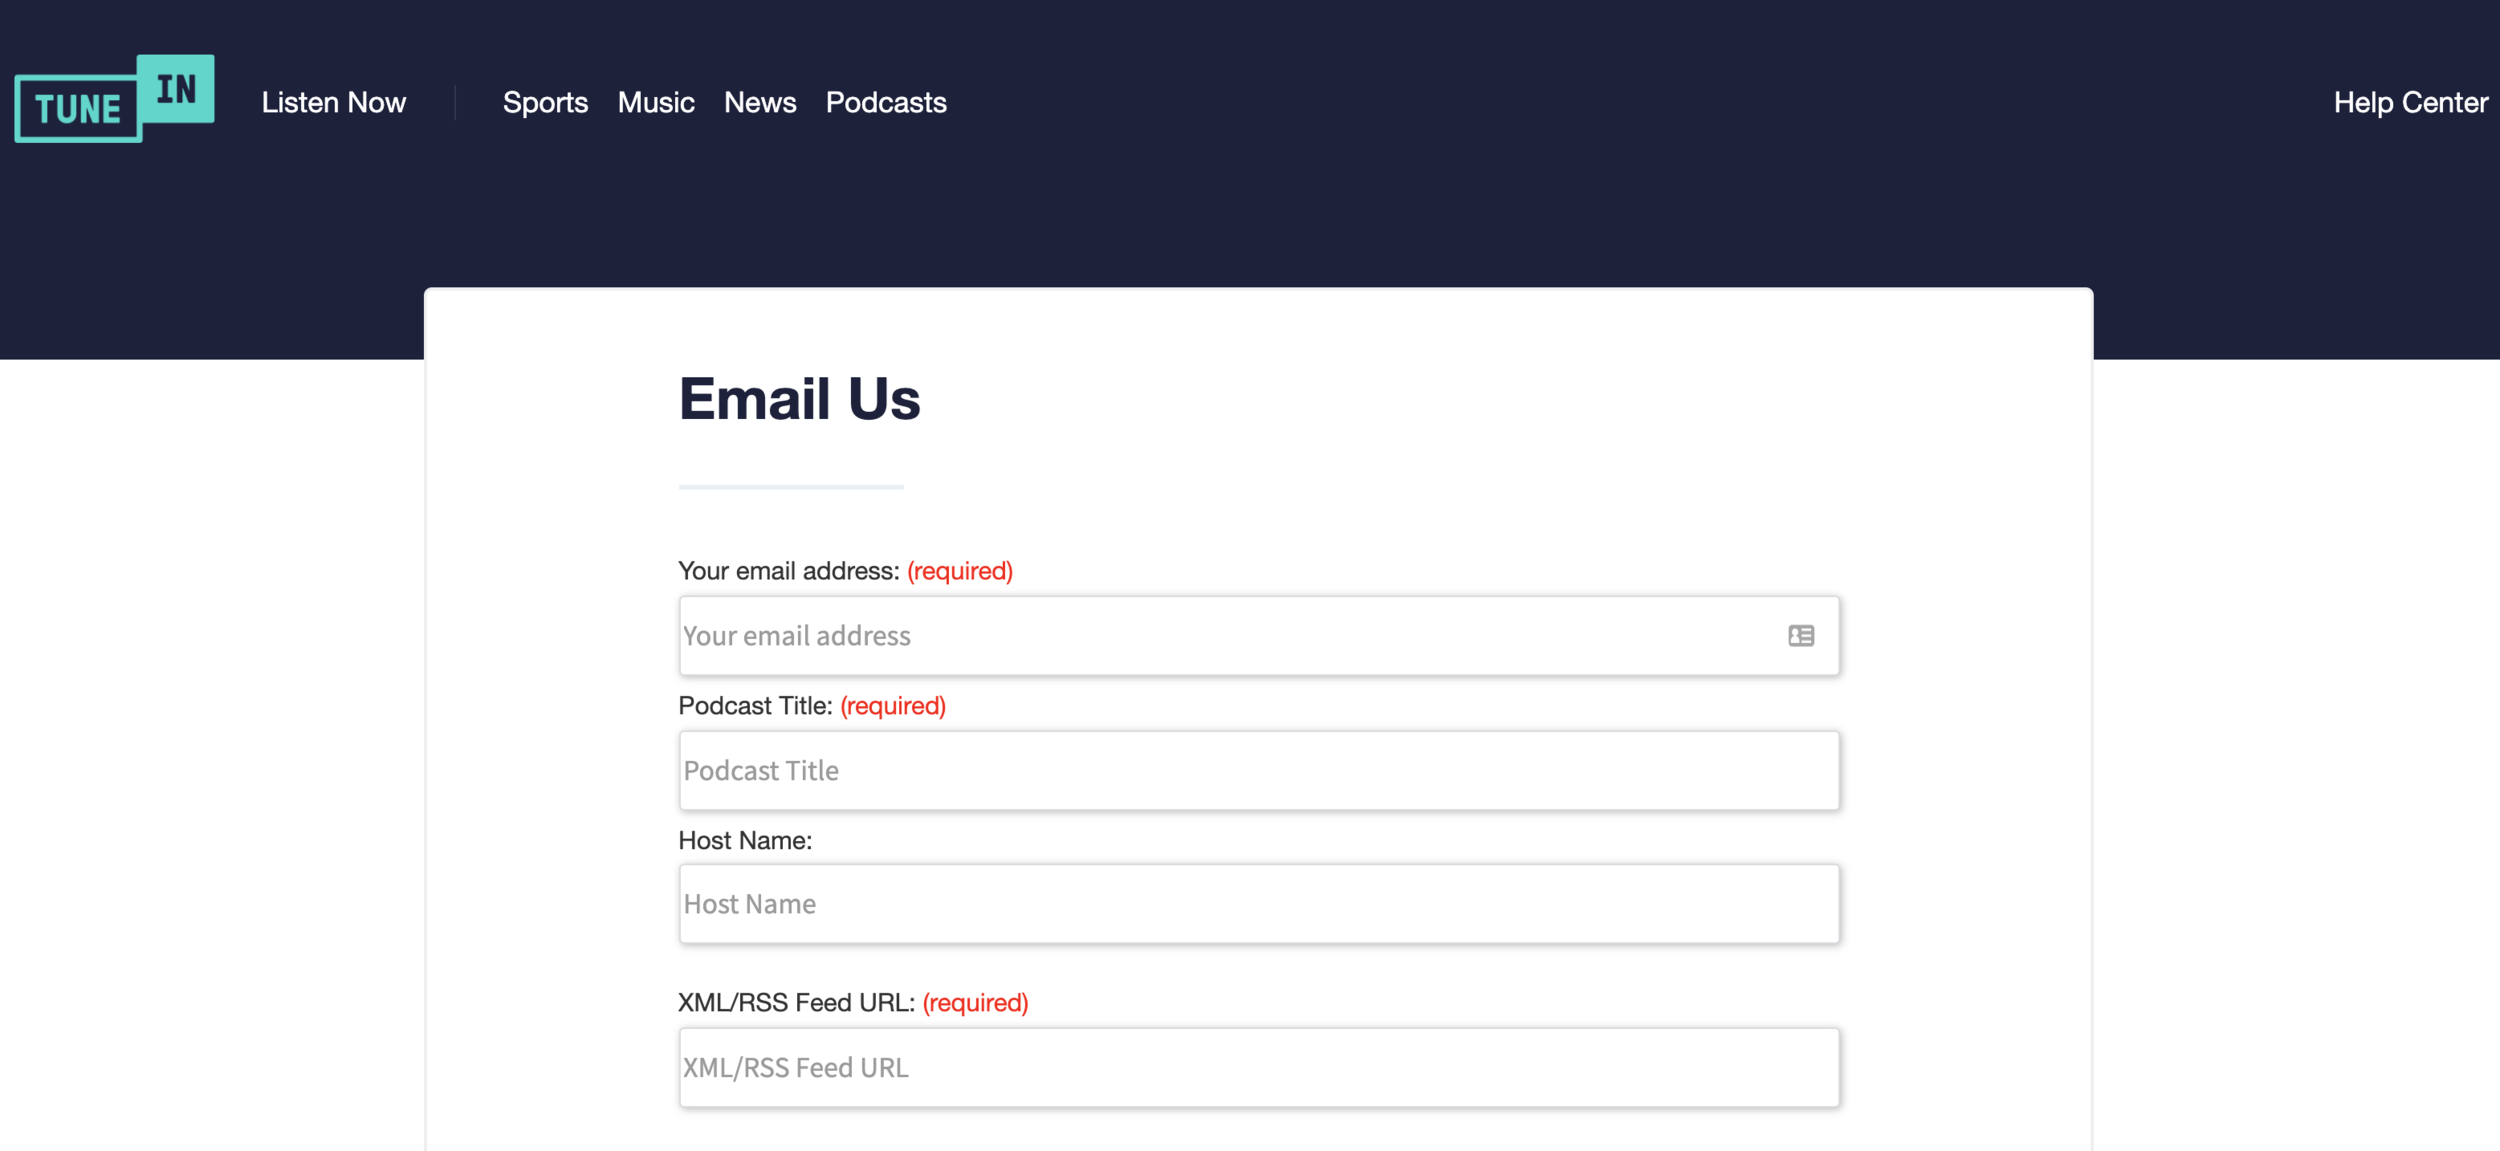The width and height of the screenshot is (2500, 1151).
Task: Click the Host Name label
Action: click(747, 840)
